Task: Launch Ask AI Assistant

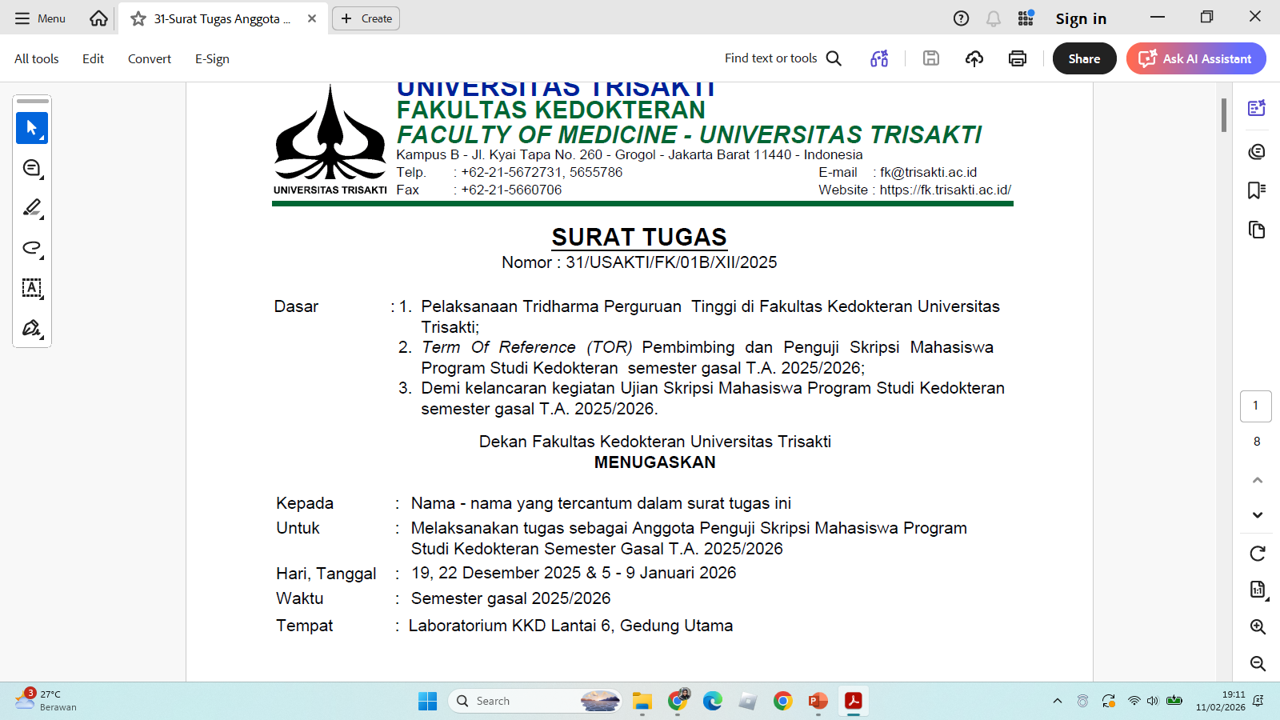Action: click(x=1196, y=59)
